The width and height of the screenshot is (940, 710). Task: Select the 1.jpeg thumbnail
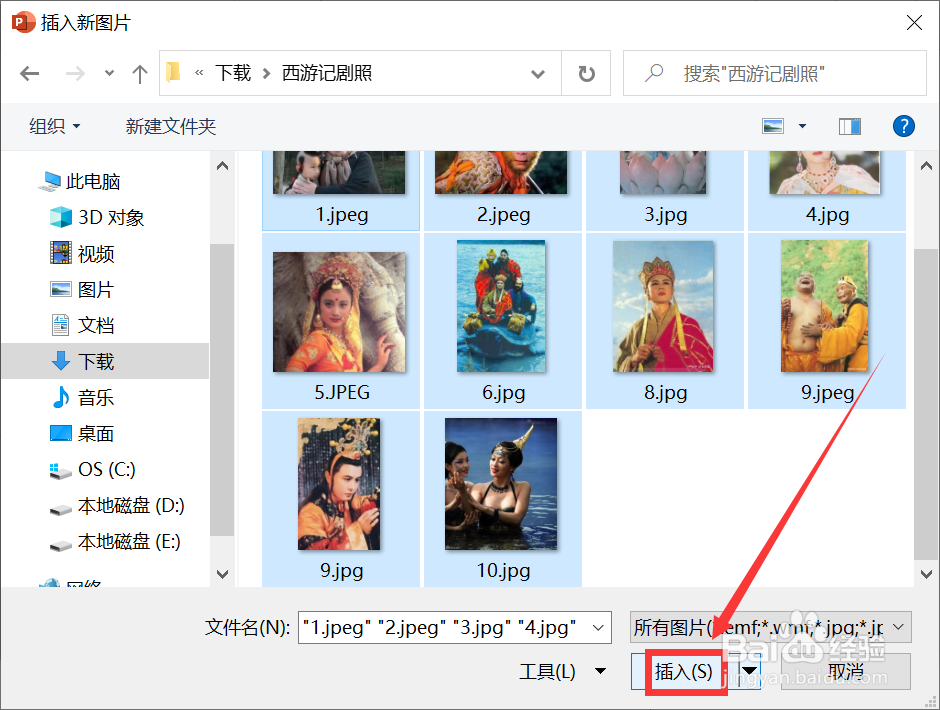[x=341, y=190]
